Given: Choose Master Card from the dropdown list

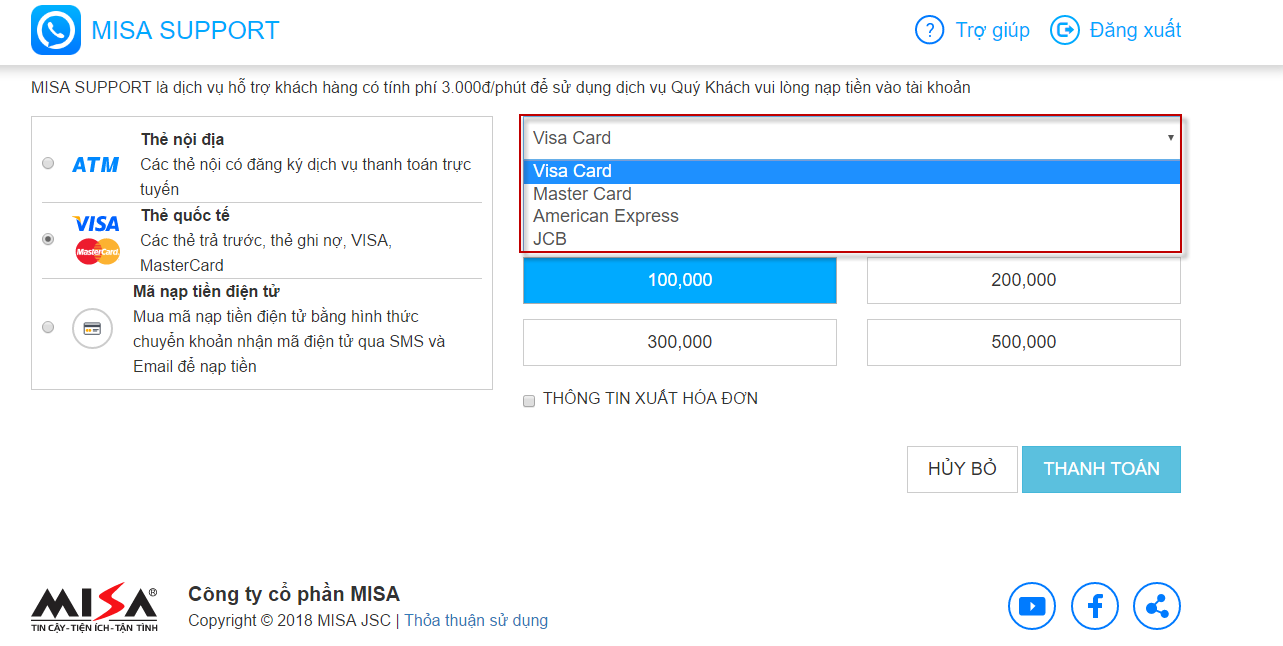Looking at the screenshot, I should [x=851, y=194].
